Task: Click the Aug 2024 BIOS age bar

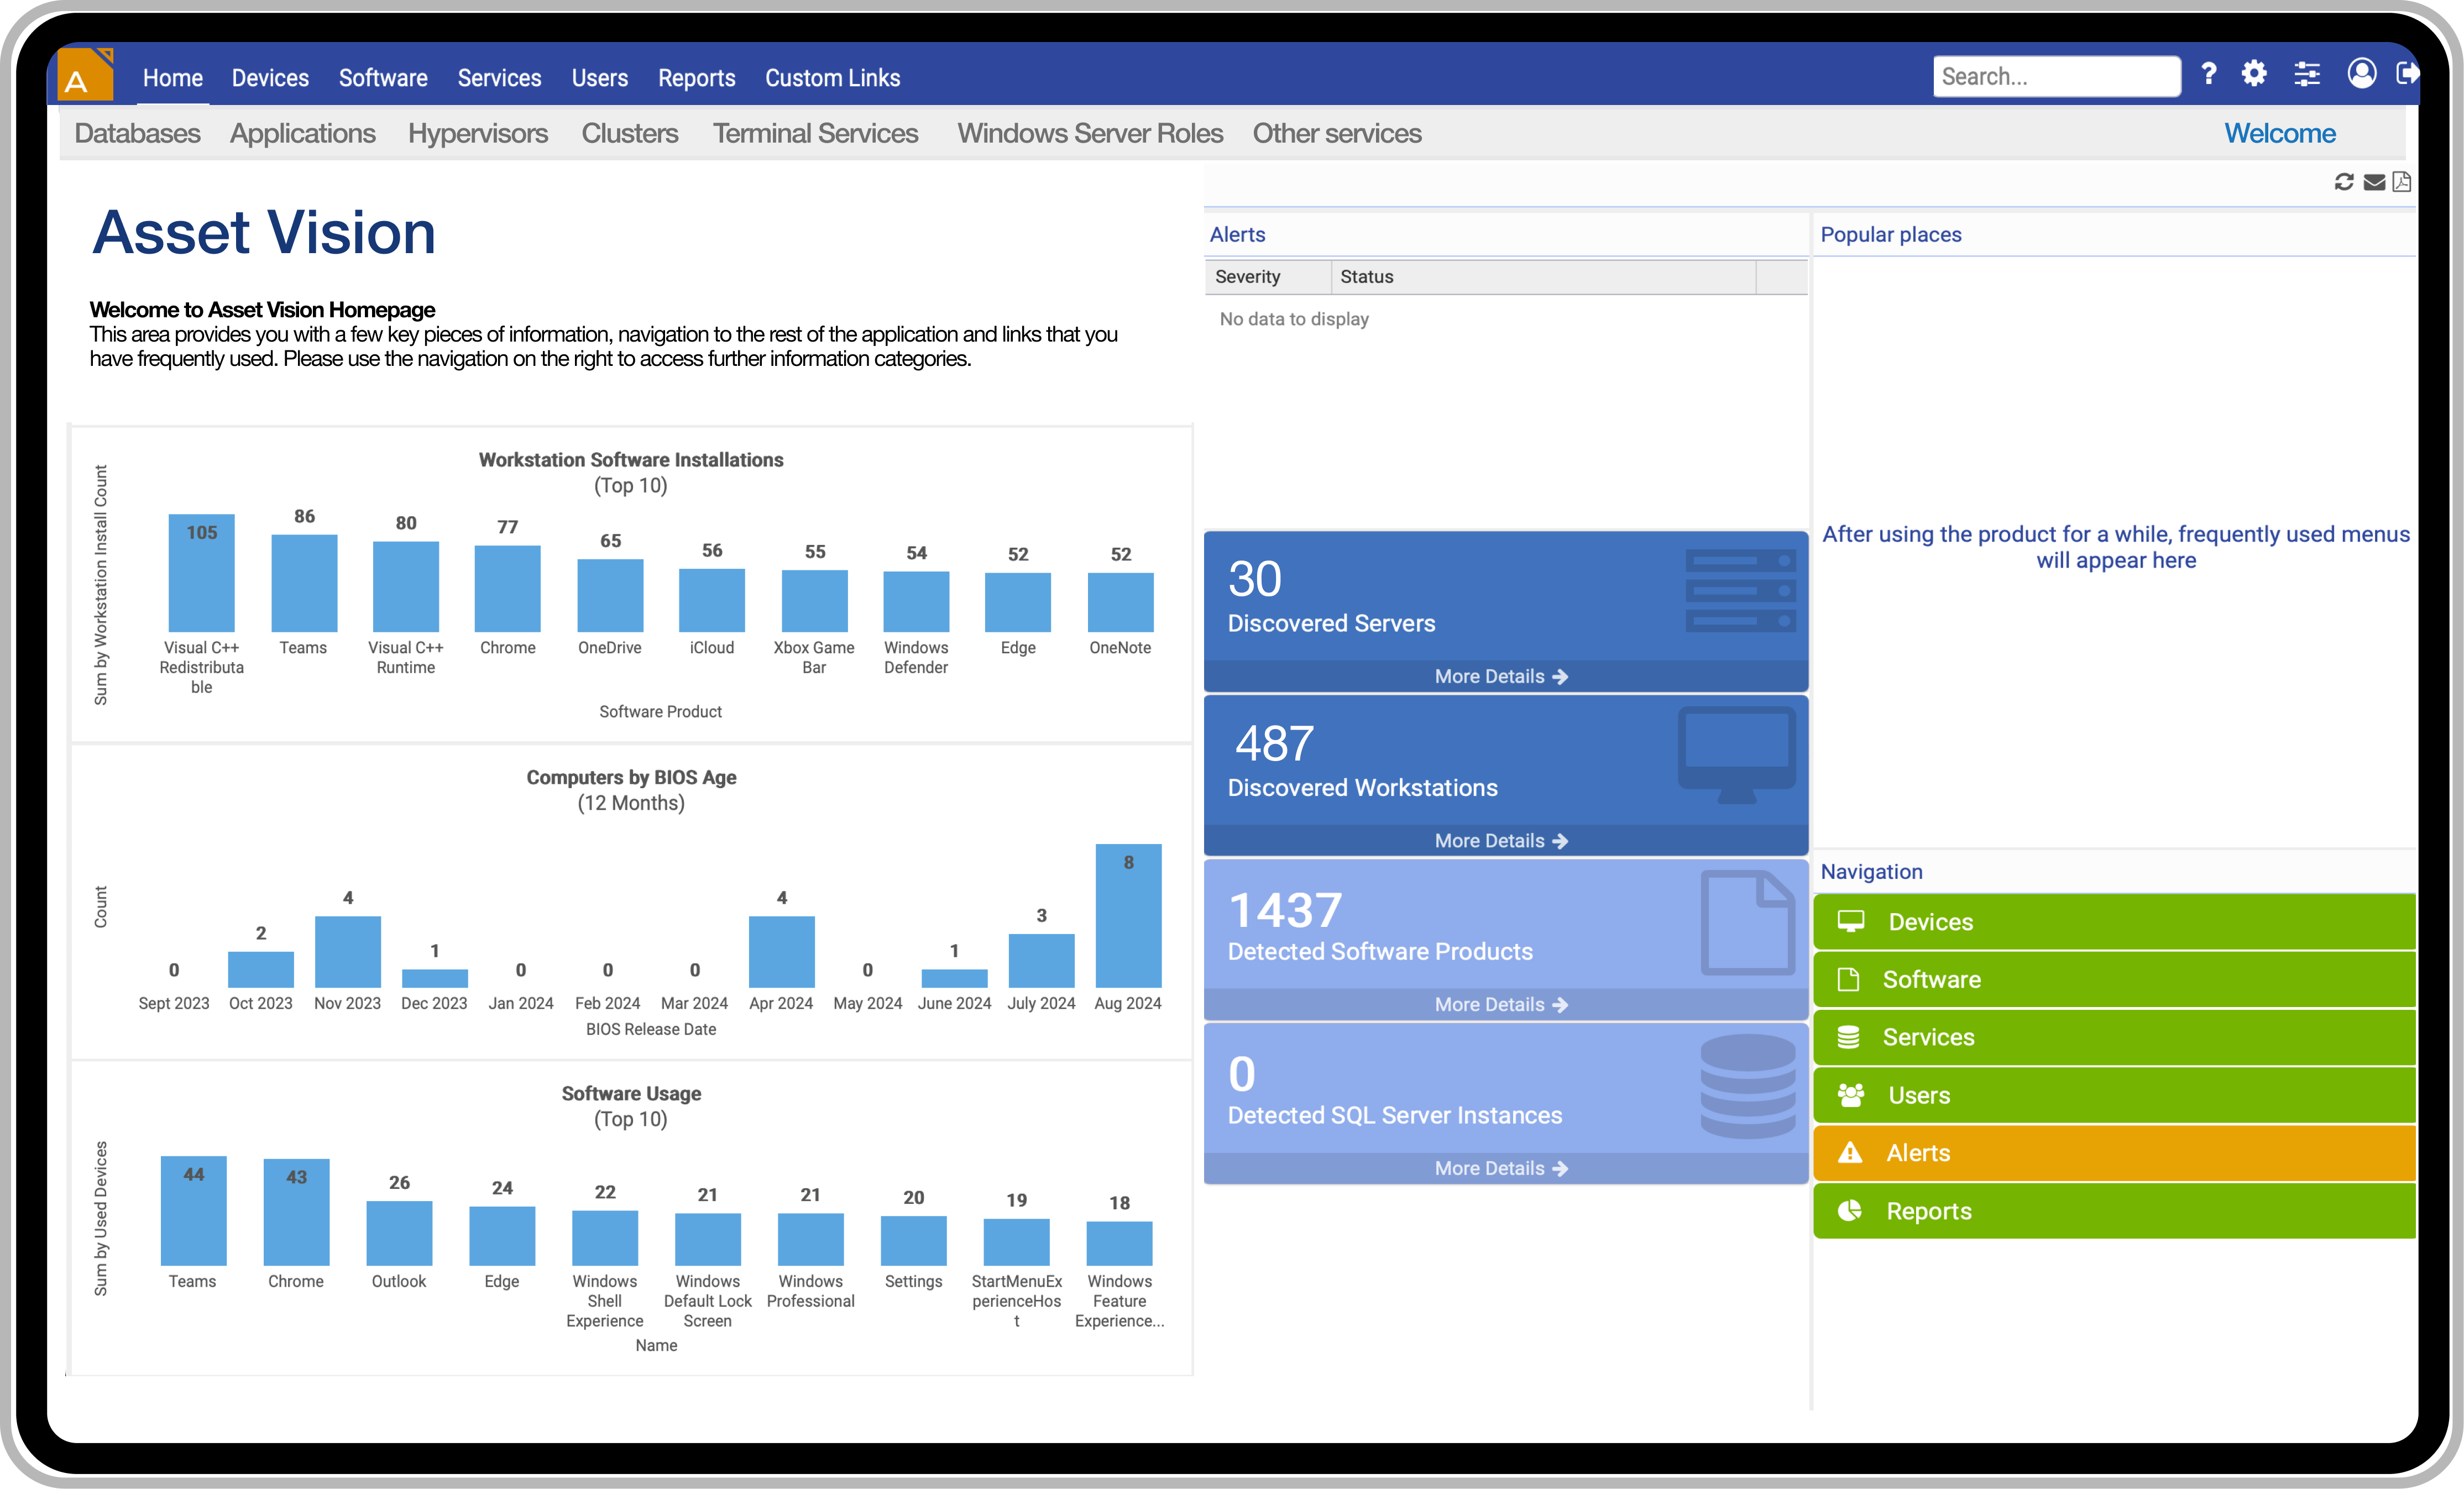Action: point(1128,916)
